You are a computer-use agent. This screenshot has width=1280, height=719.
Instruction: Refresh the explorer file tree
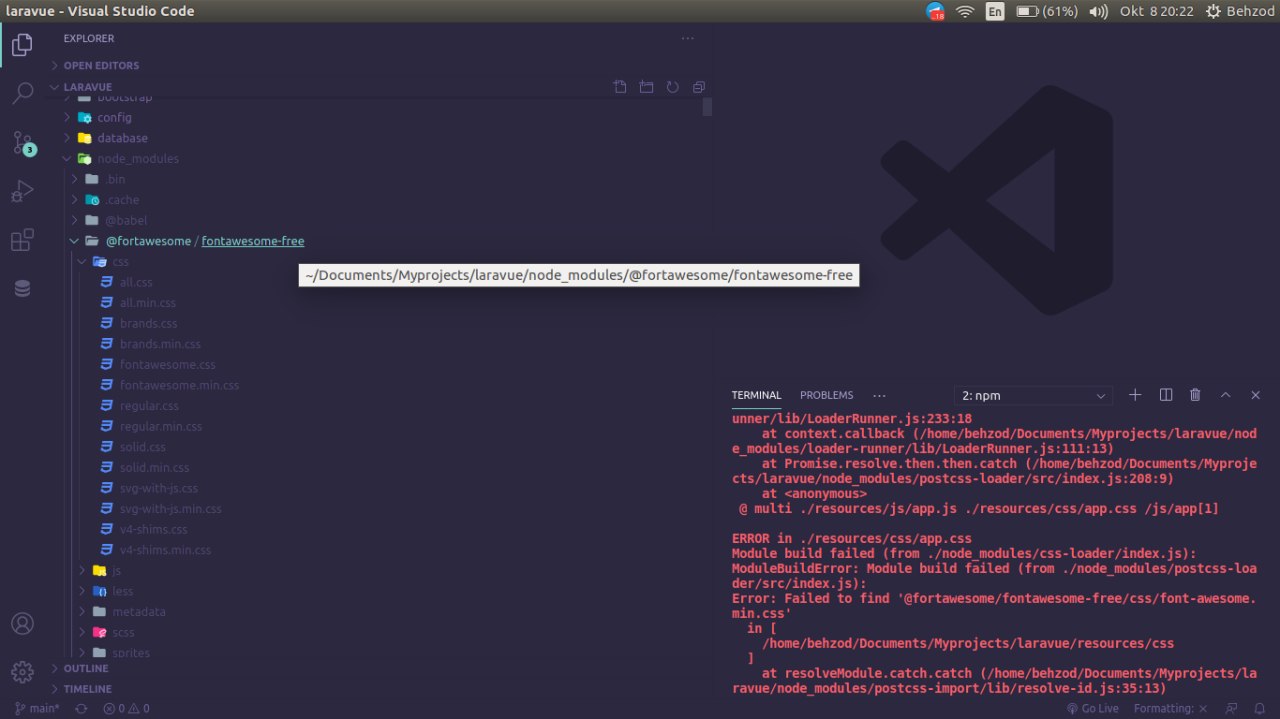(x=672, y=87)
